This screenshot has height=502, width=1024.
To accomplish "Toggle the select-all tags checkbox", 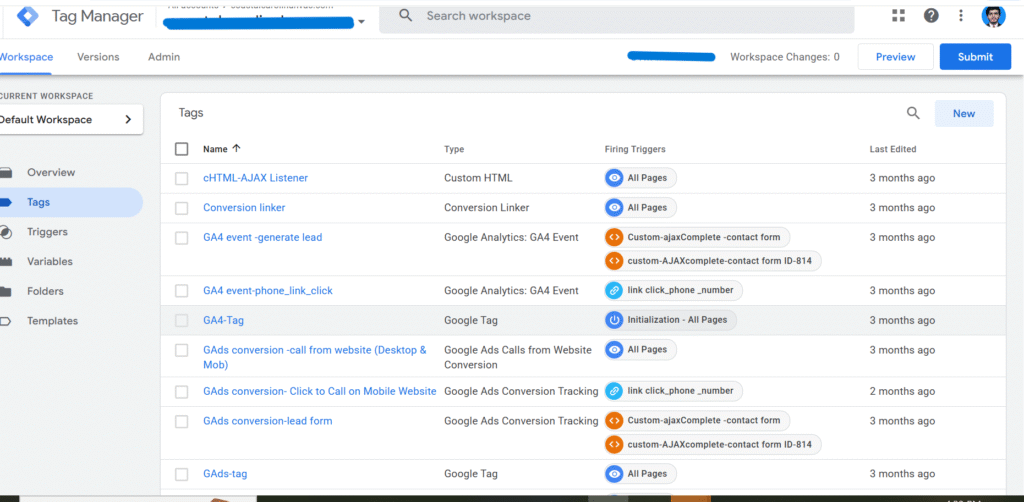I will point(182,149).
